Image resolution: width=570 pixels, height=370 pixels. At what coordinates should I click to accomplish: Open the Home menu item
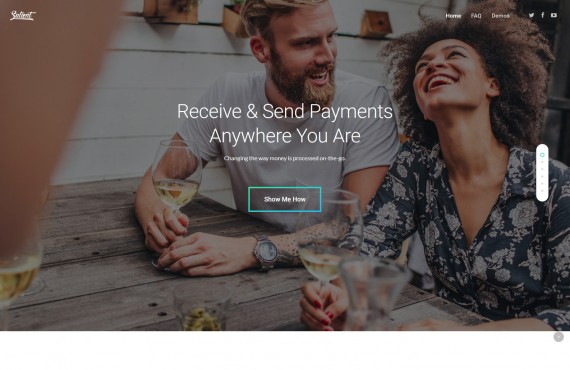click(453, 16)
